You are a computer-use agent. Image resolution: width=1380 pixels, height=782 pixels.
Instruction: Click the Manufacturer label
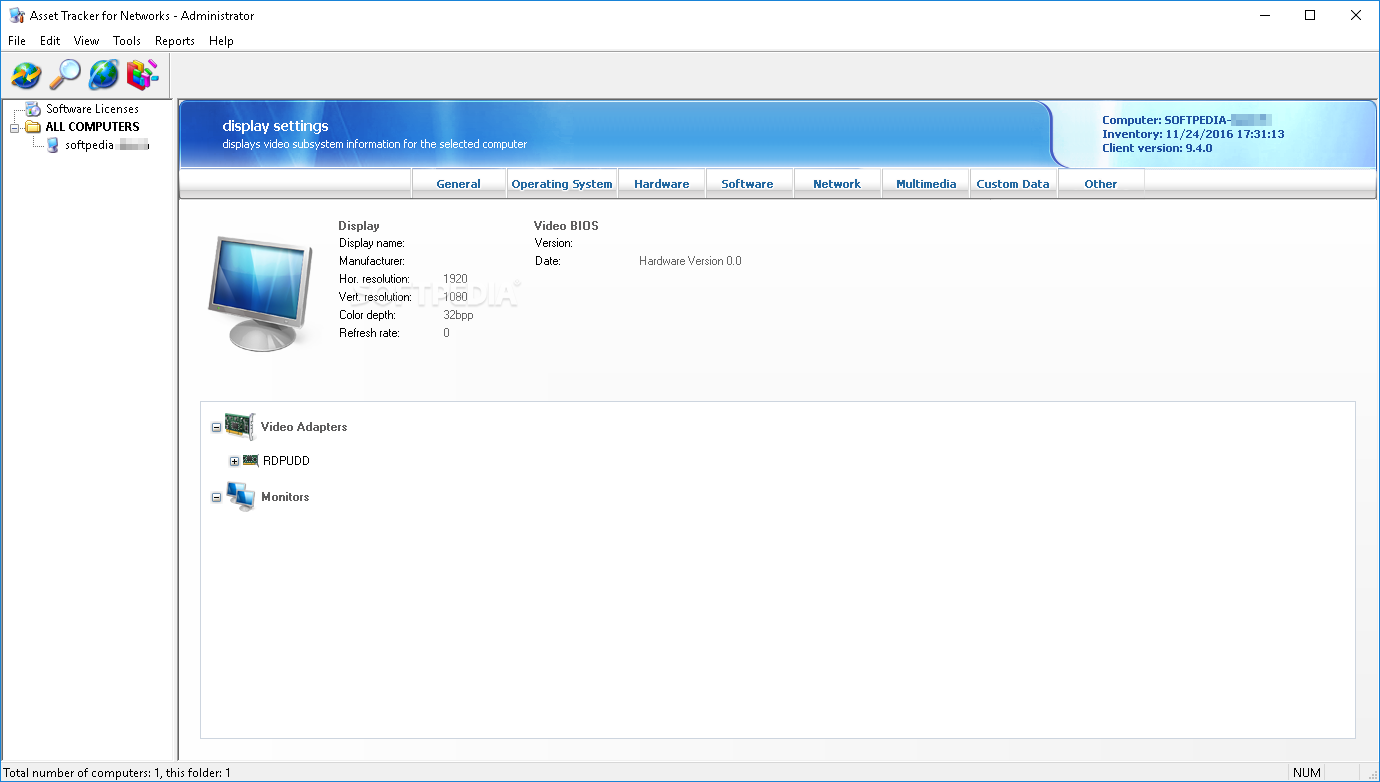[x=372, y=261]
